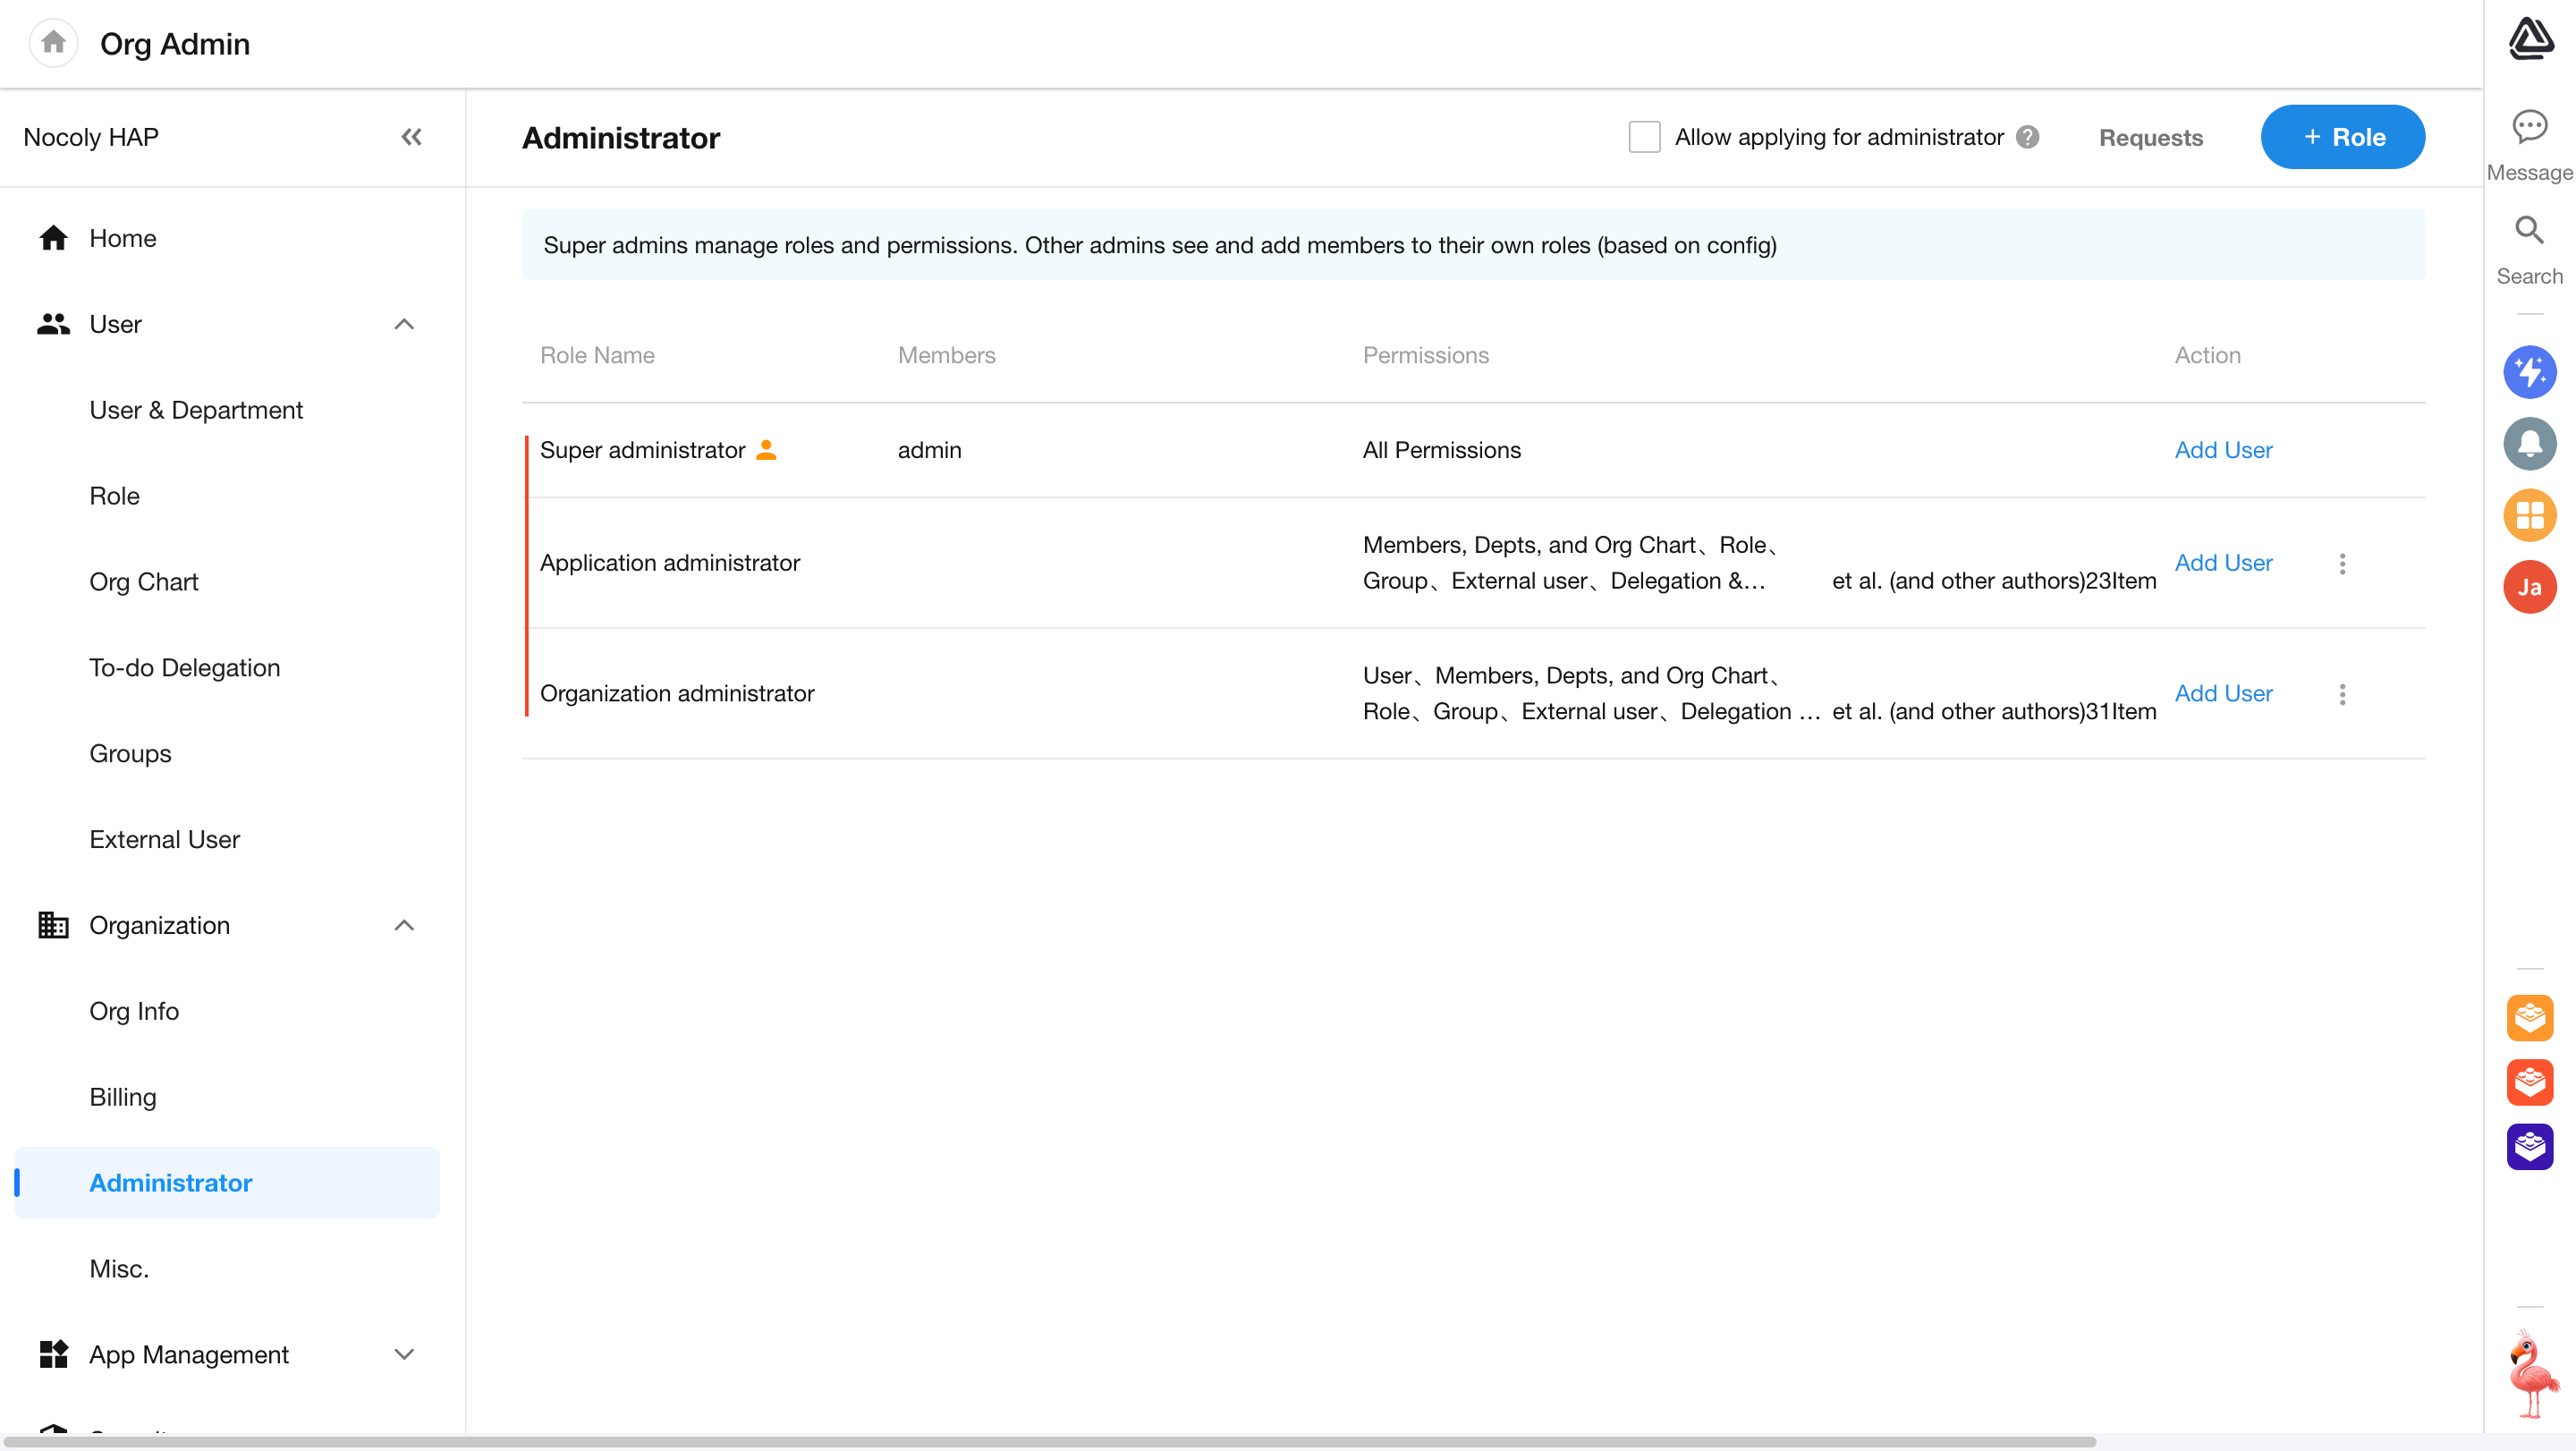Collapse the User section in the sidebar
Image resolution: width=2576 pixels, height=1451 pixels.
pos(404,324)
